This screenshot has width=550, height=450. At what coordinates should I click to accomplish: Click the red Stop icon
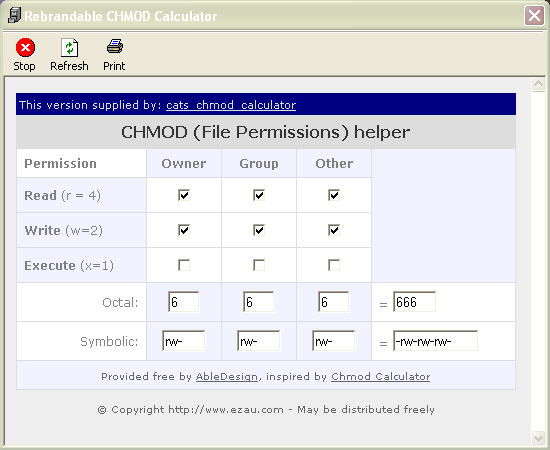[25, 47]
